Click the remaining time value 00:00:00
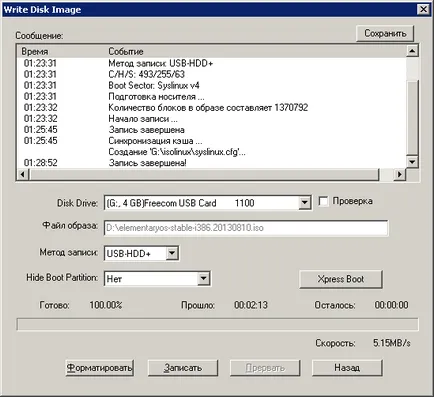 pos(391,305)
